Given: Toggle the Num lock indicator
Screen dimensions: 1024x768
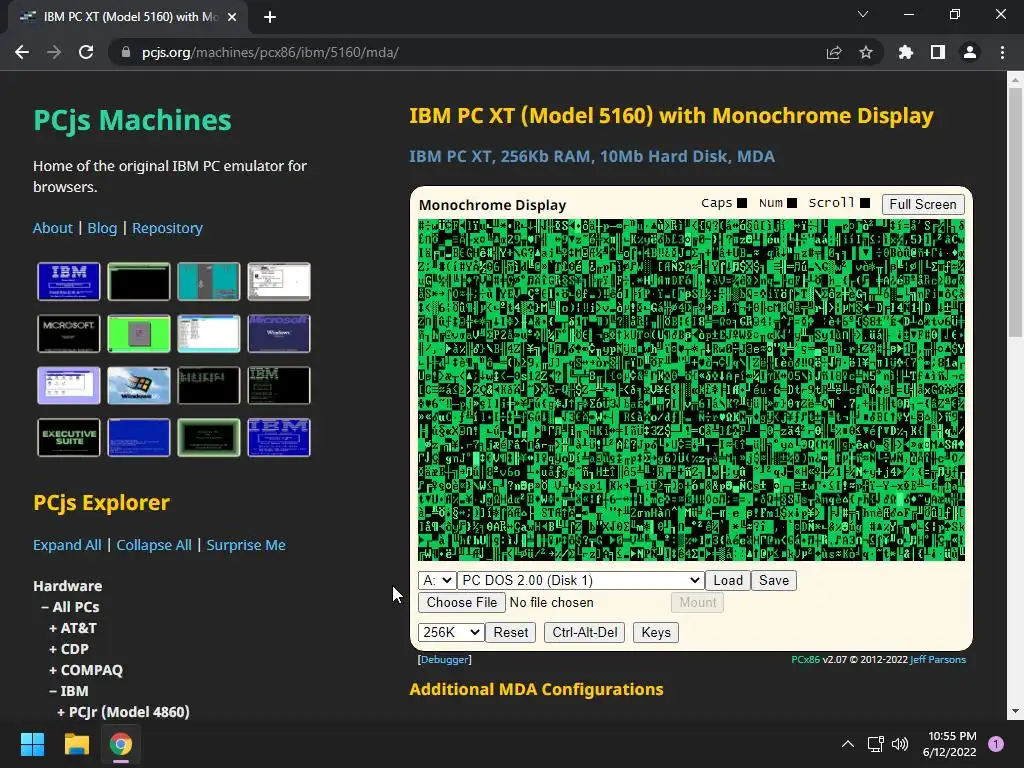Looking at the screenshot, I should tap(792, 203).
